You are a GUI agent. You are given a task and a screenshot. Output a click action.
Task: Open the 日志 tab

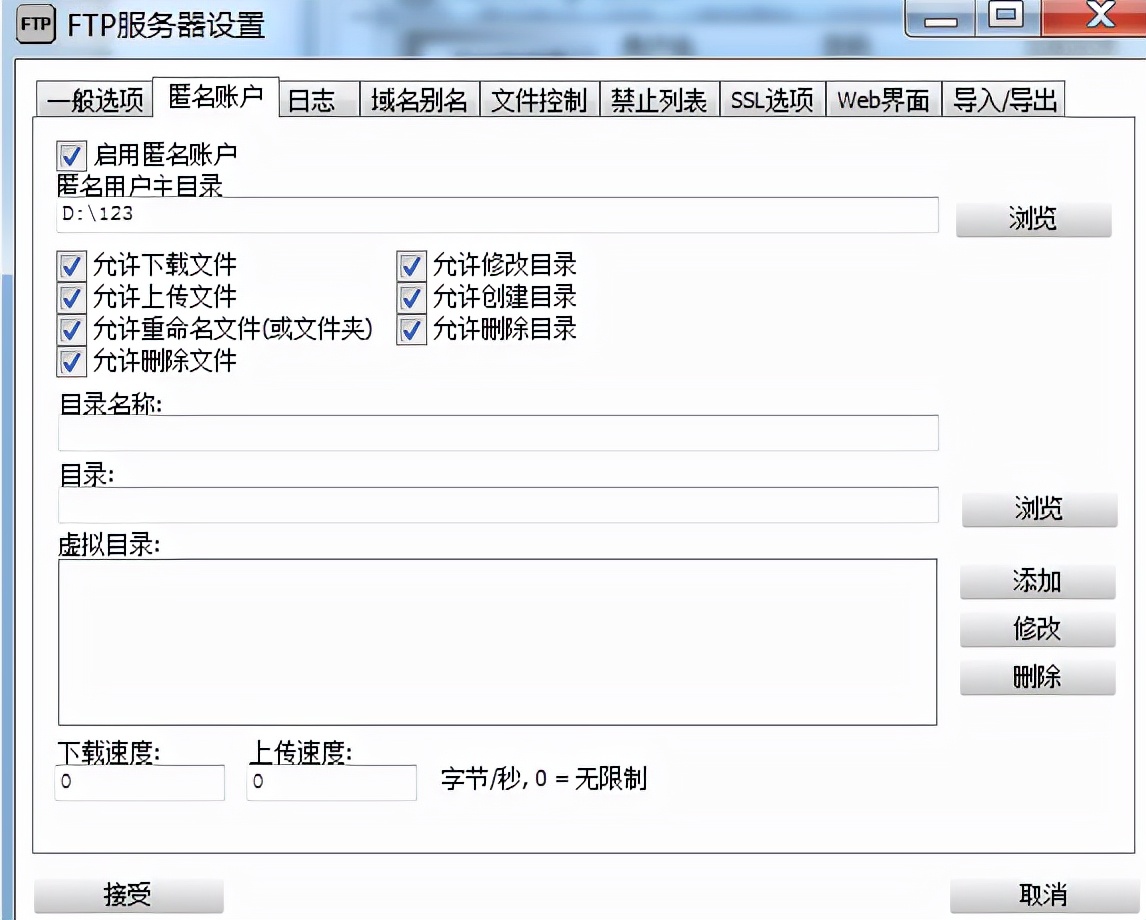pos(313,99)
